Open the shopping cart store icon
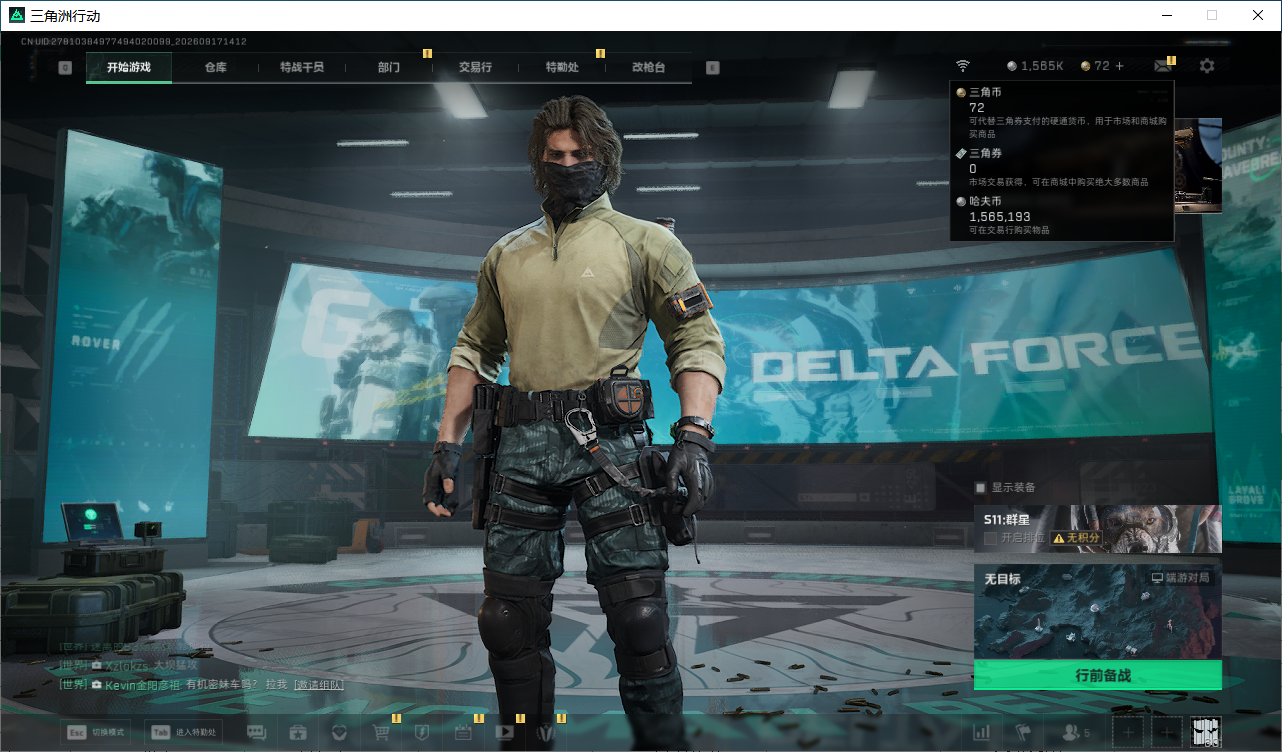This screenshot has height=752, width=1282. tap(381, 732)
